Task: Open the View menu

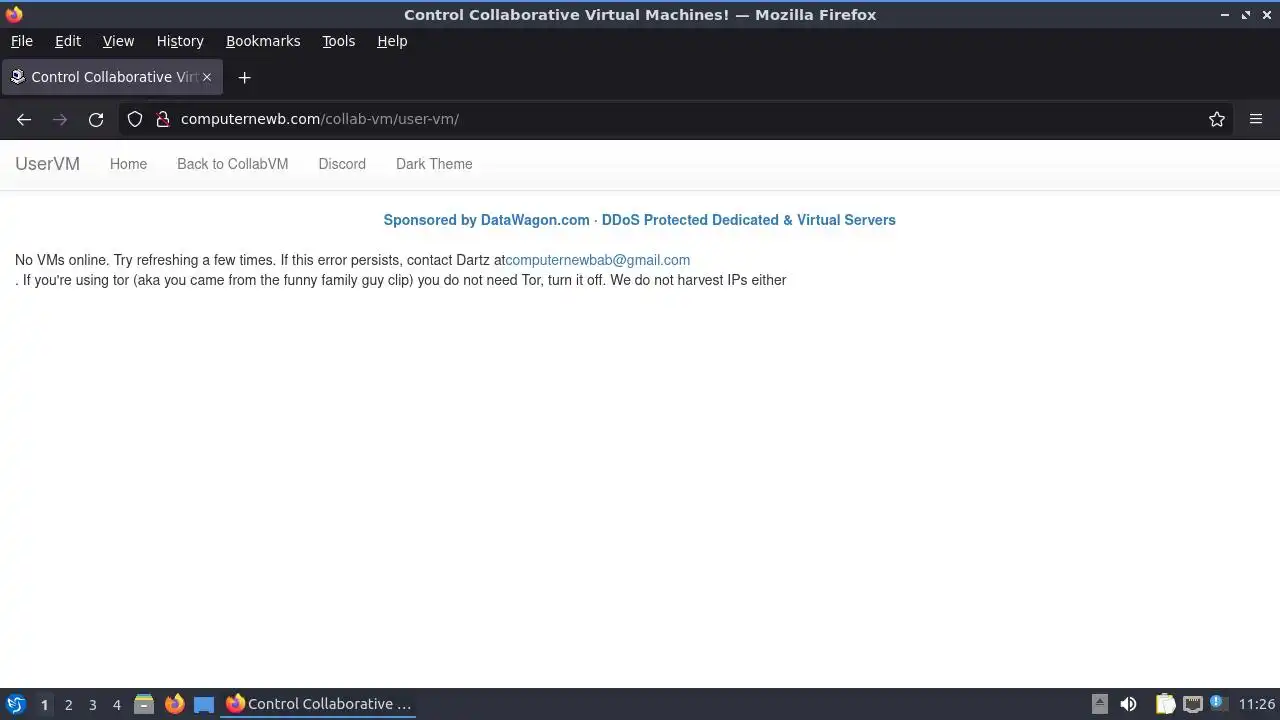Action: pos(118,41)
